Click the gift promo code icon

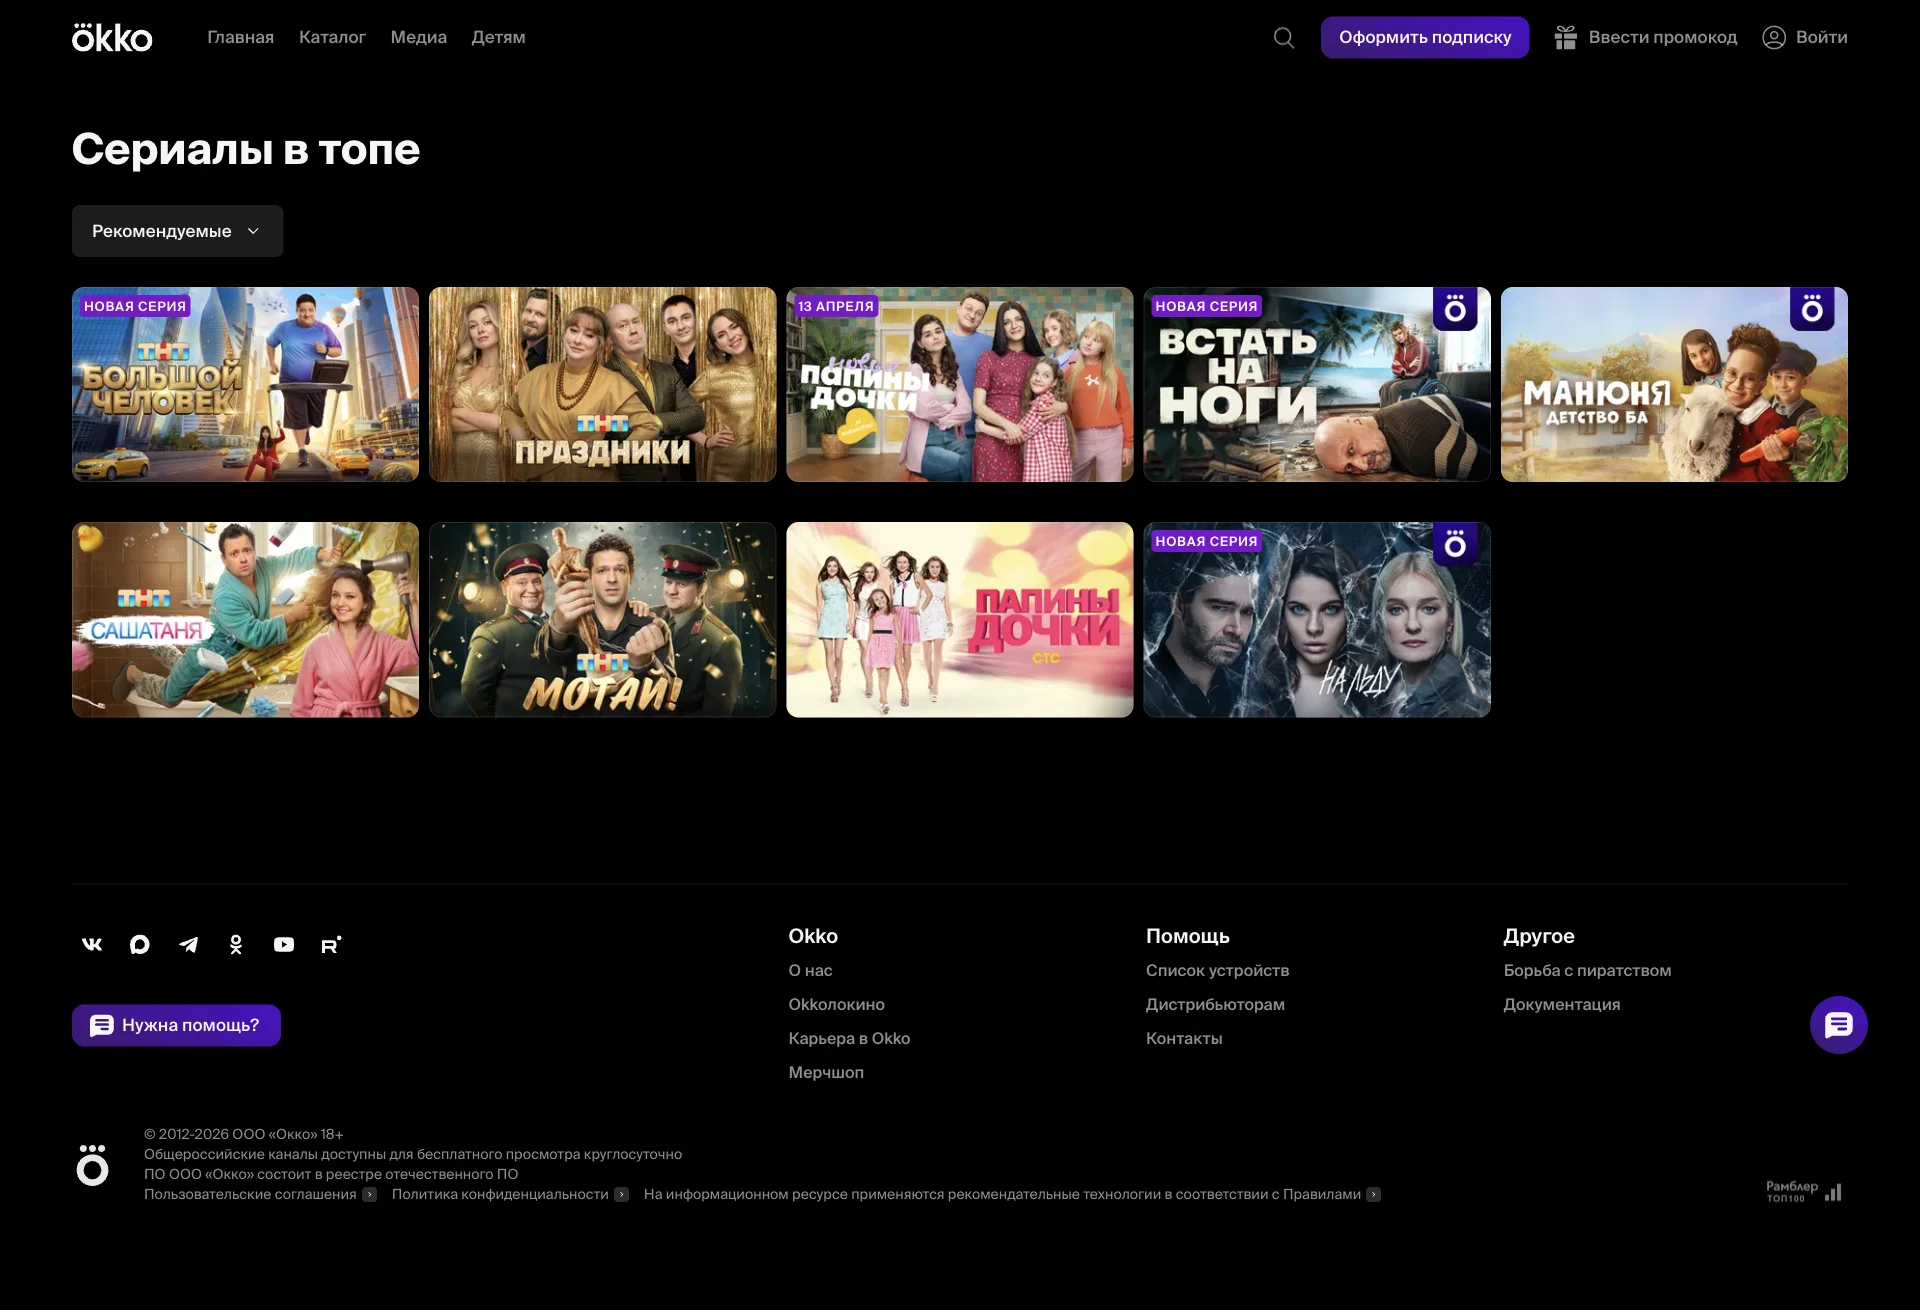[1565, 38]
